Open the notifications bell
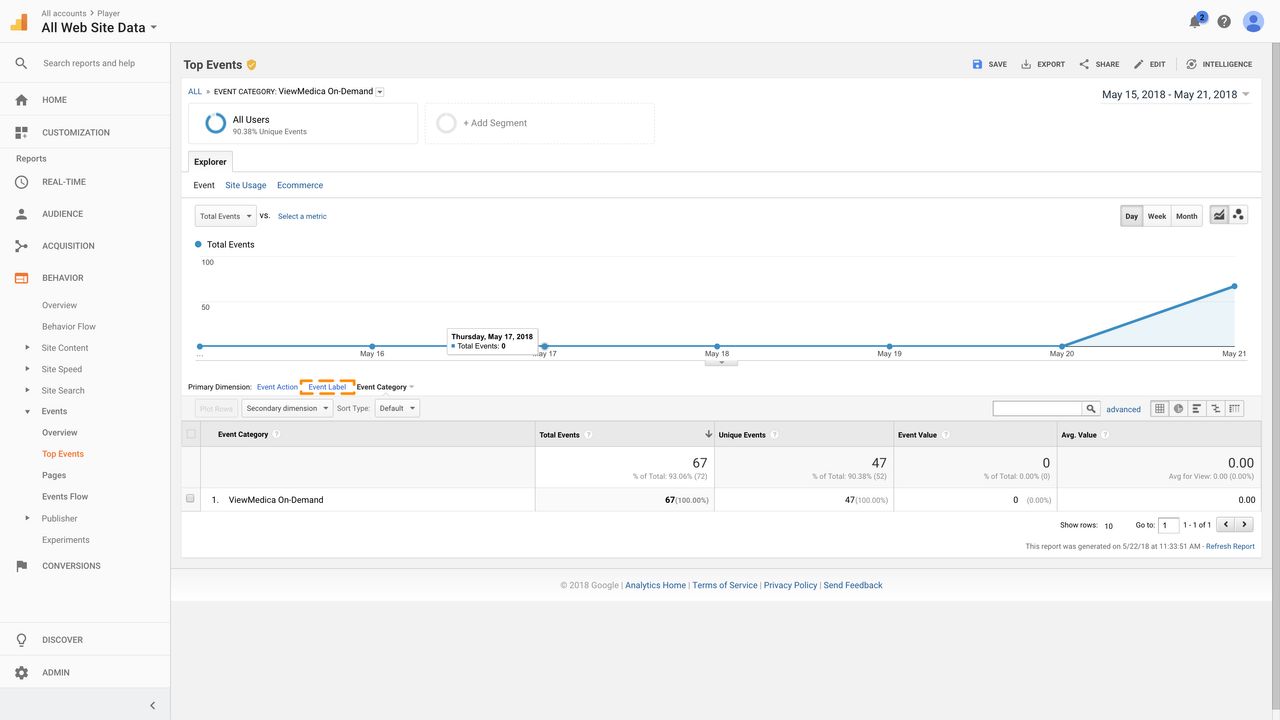Screen dimensions: 1280x720 (1195, 22)
